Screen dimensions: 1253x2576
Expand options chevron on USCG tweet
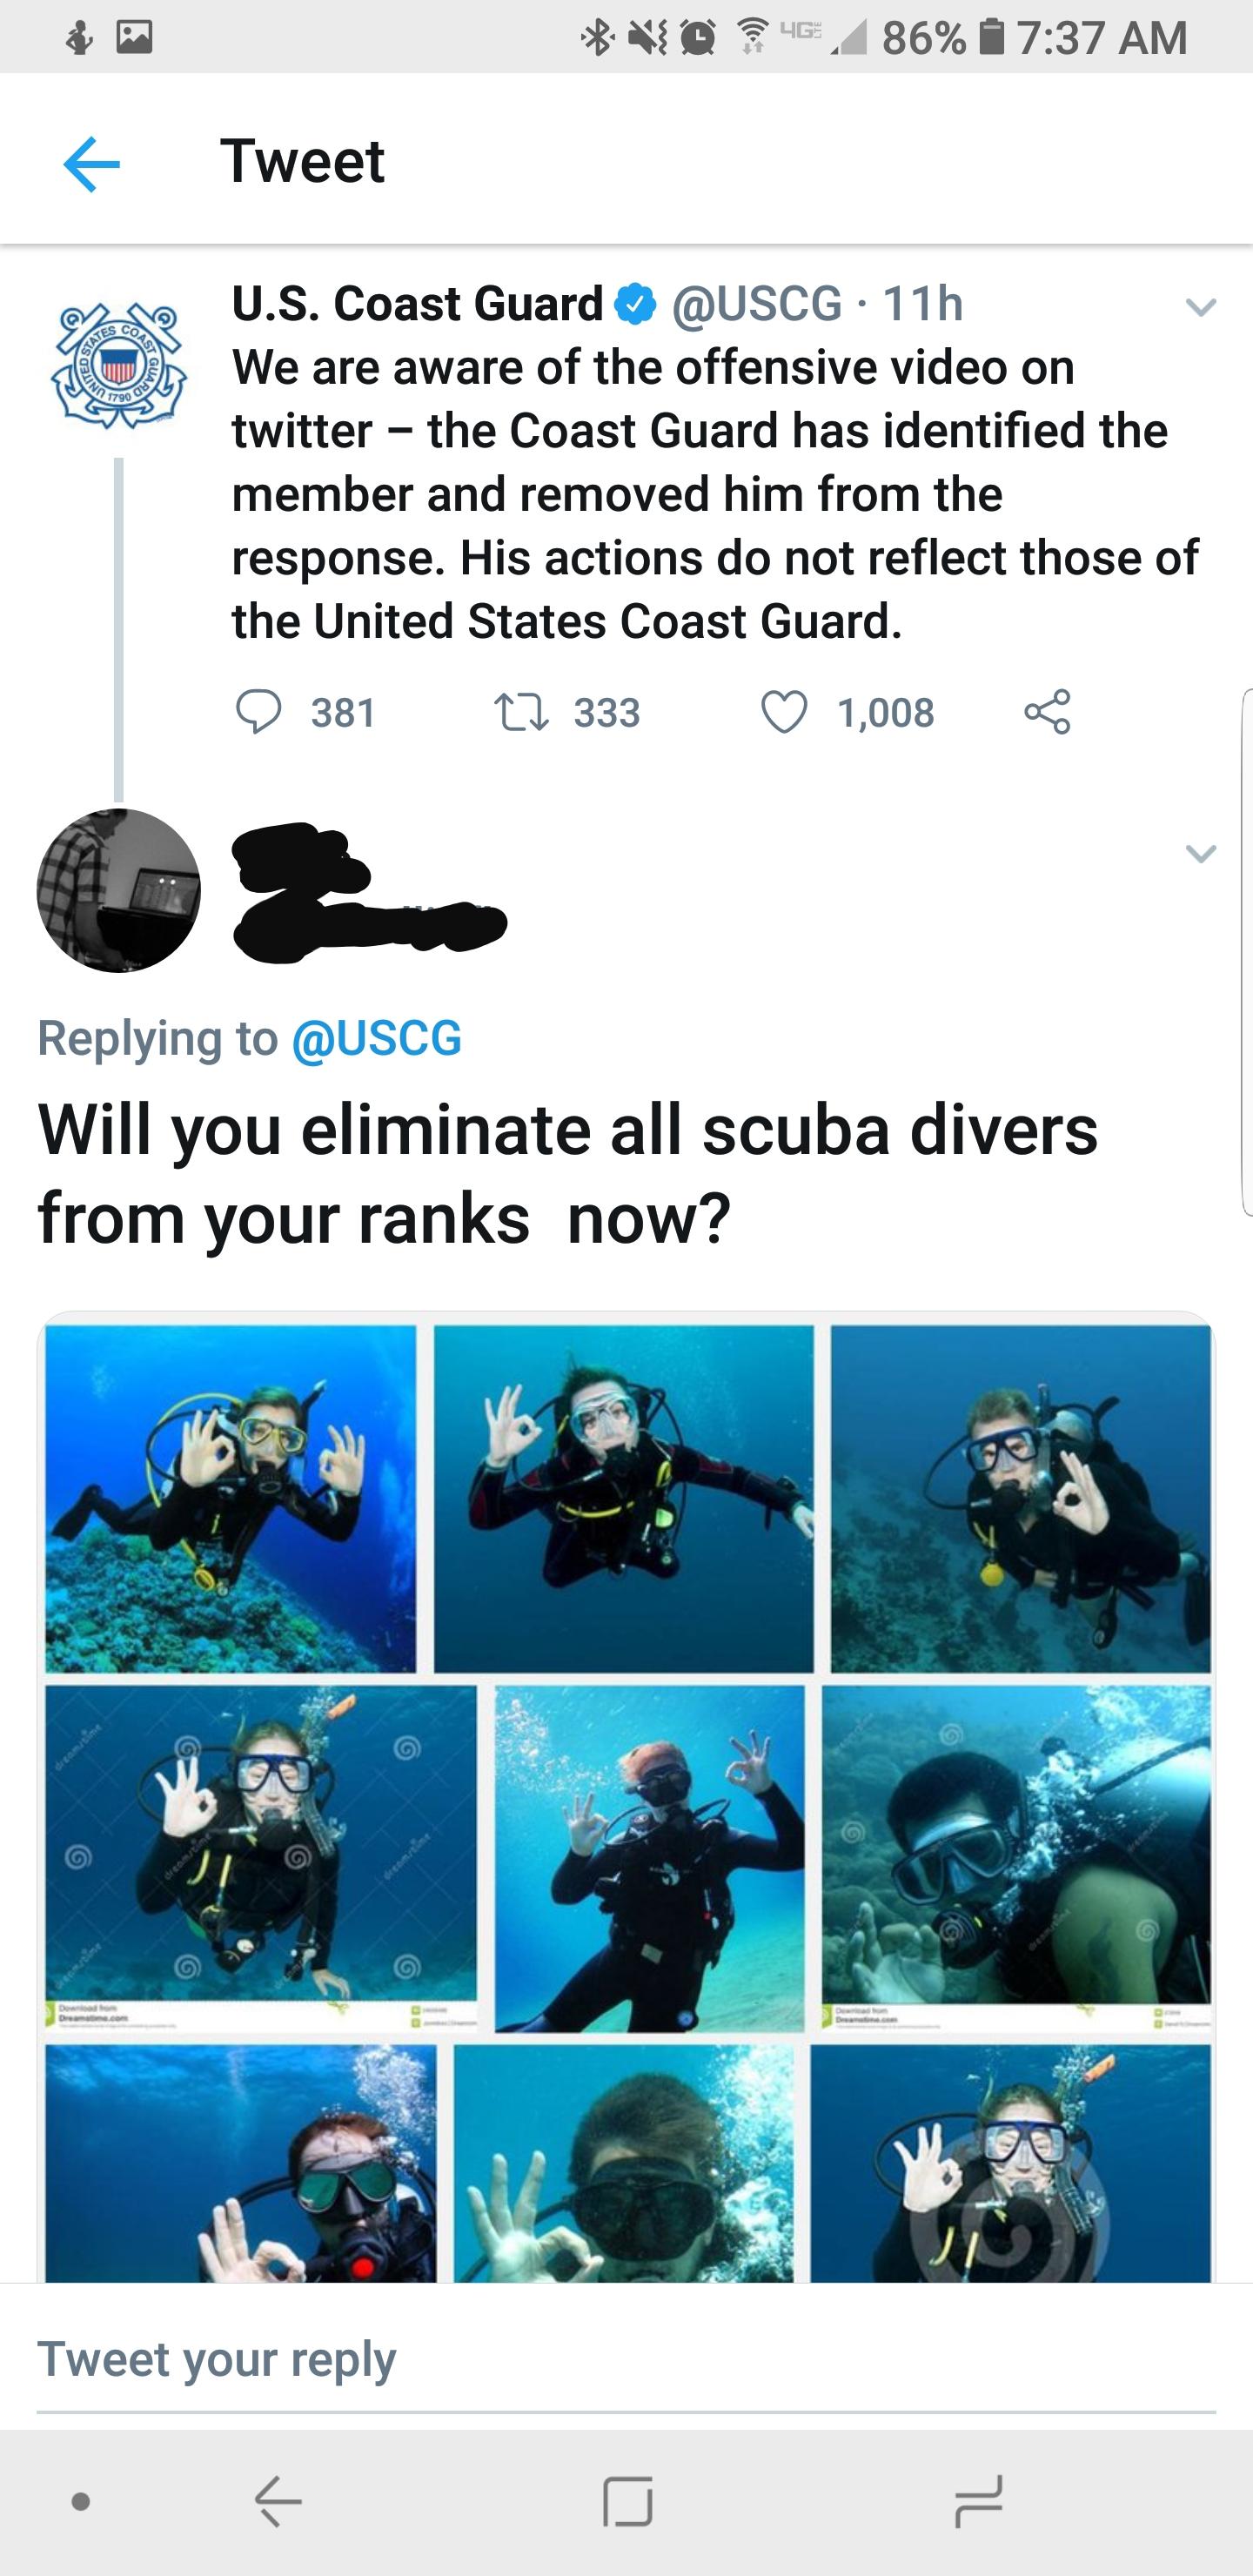point(1201,307)
